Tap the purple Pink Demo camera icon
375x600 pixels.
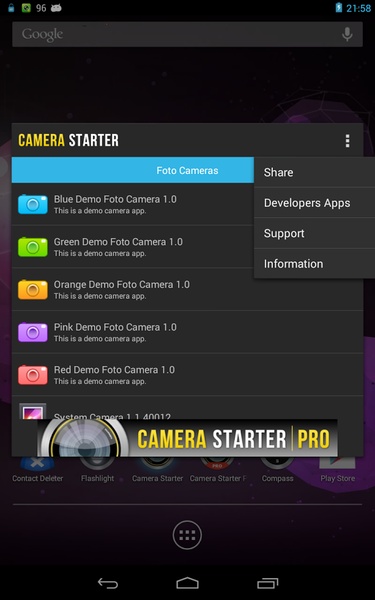(33, 332)
